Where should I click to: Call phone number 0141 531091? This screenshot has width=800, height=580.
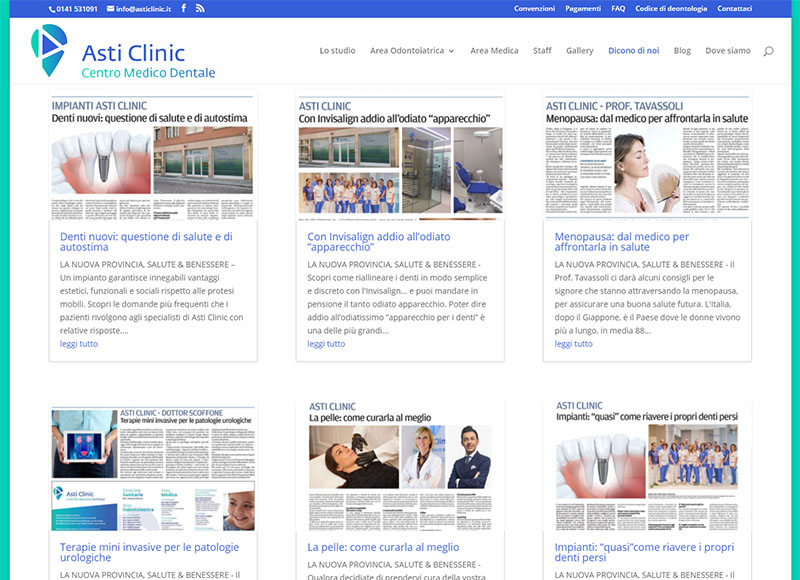(x=73, y=9)
